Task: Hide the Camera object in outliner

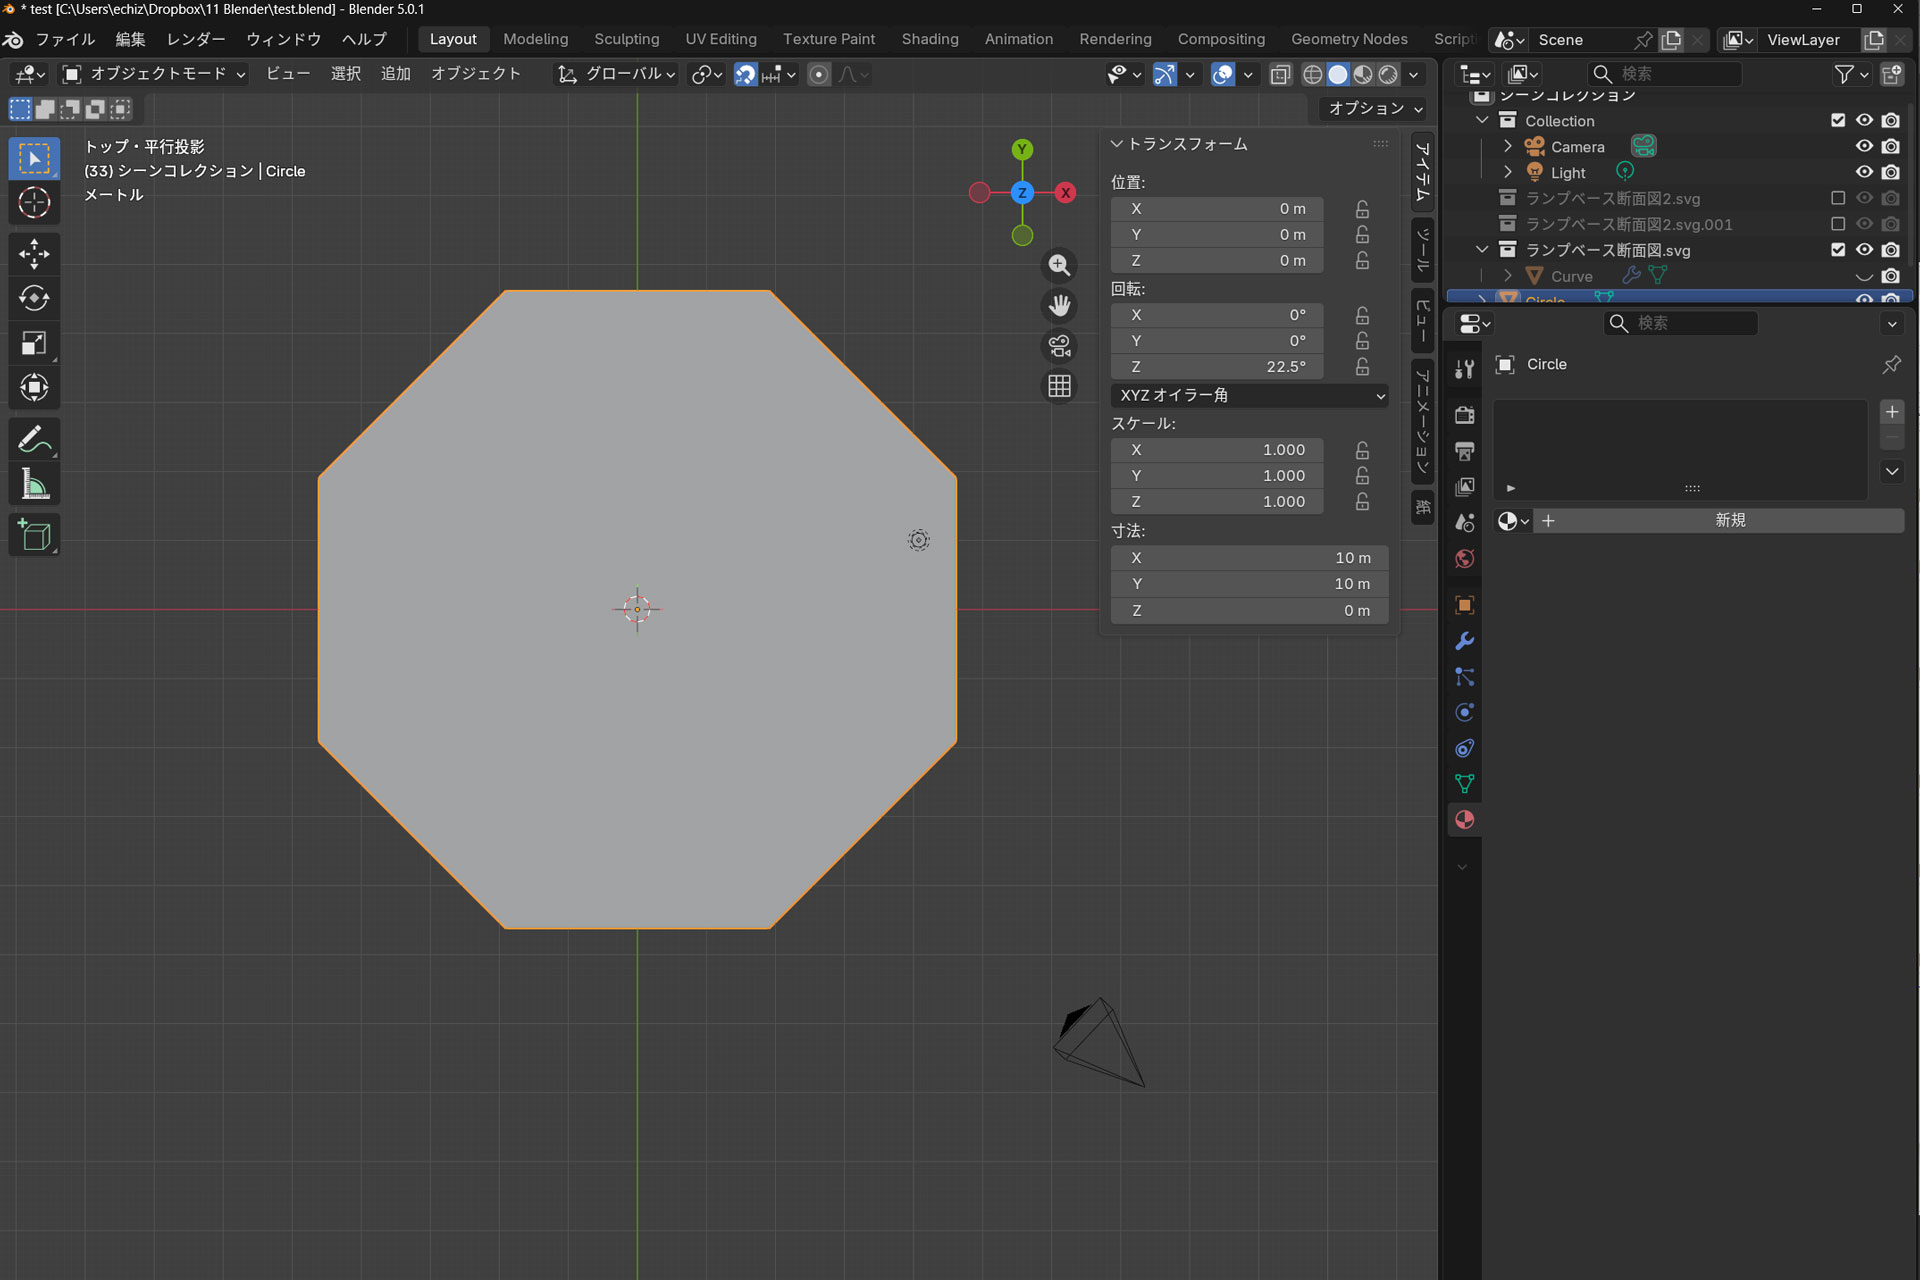Action: pyautogui.click(x=1864, y=146)
